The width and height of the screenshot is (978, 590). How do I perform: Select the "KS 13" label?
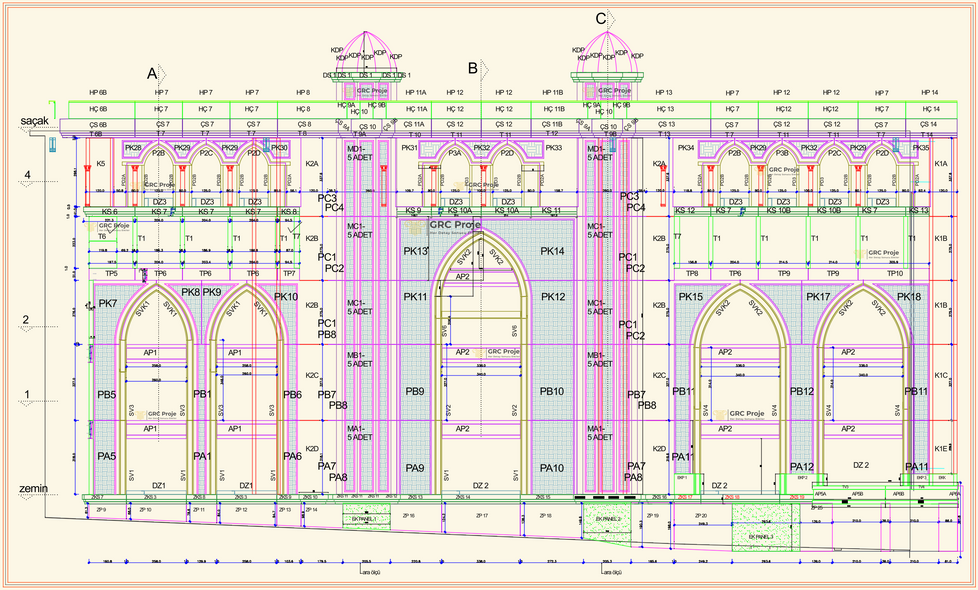coord(919,211)
